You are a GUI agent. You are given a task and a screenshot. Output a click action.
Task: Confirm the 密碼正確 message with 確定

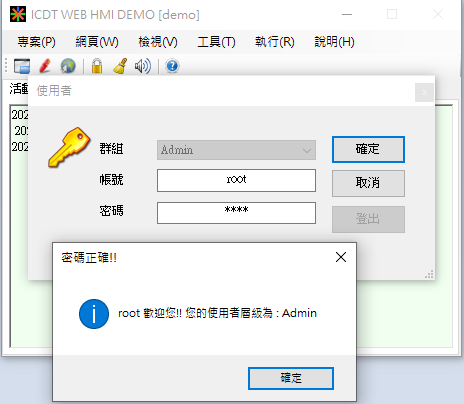pyautogui.click(x=291, y=378)
